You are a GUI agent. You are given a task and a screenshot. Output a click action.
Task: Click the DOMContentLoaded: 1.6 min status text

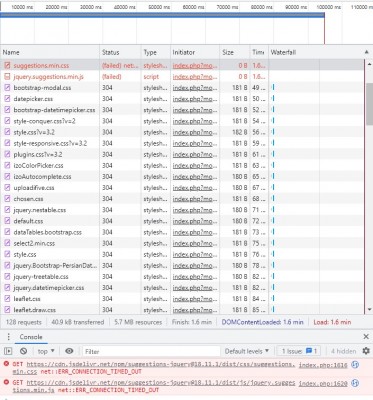click(262, 322)
